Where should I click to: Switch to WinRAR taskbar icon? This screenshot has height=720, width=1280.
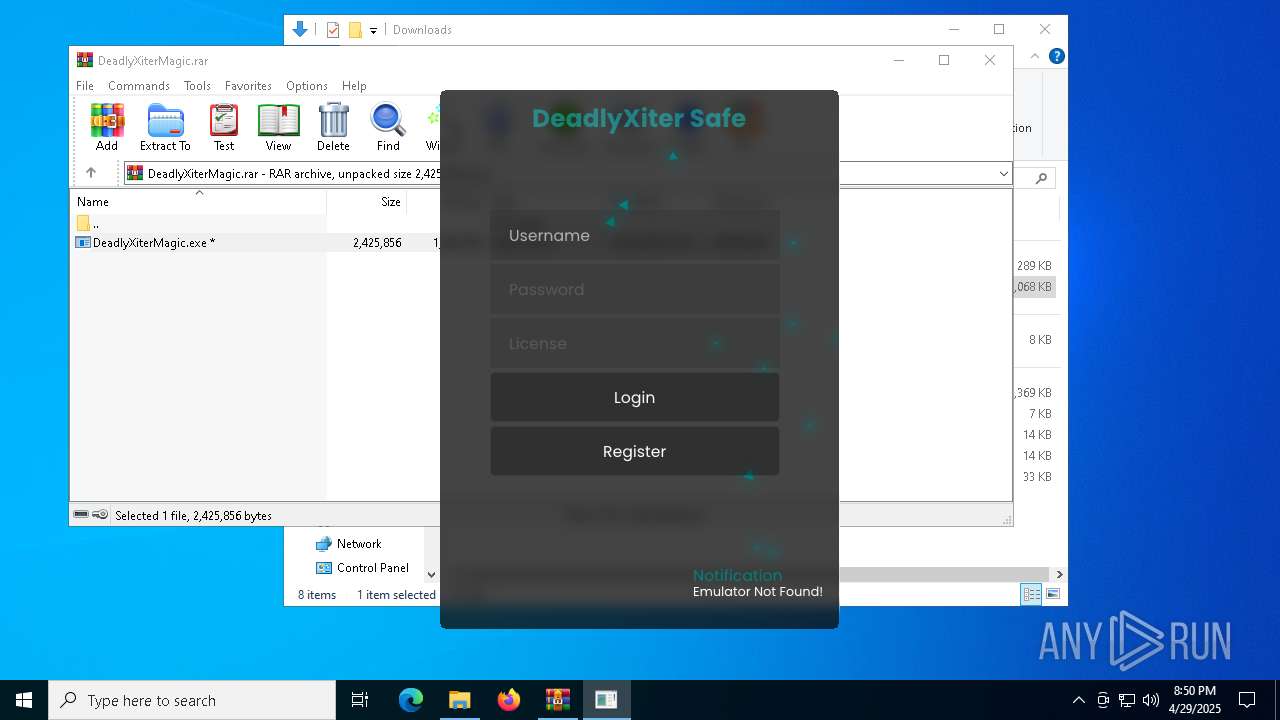coord(558,700)
